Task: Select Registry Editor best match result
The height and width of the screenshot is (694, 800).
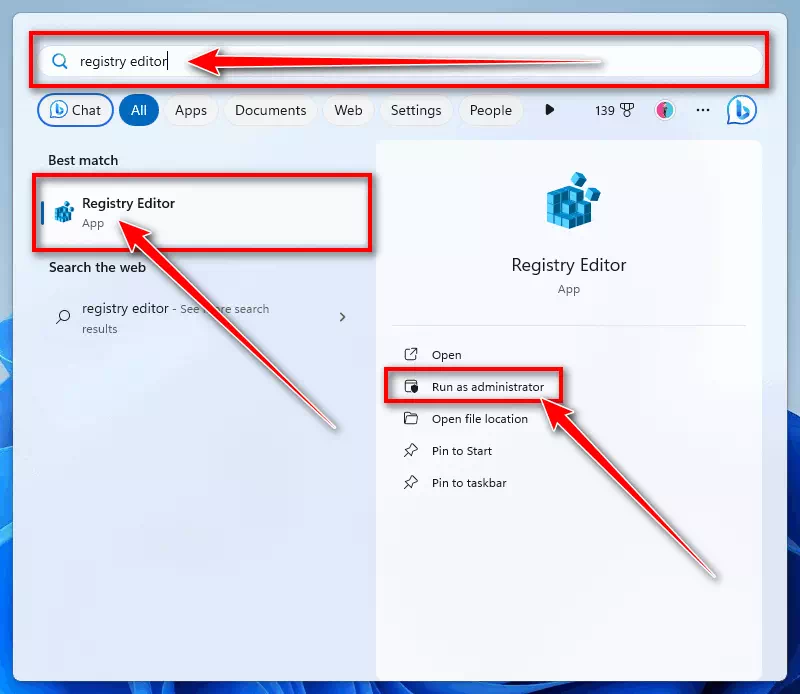Action: click(x=203, y=213)
